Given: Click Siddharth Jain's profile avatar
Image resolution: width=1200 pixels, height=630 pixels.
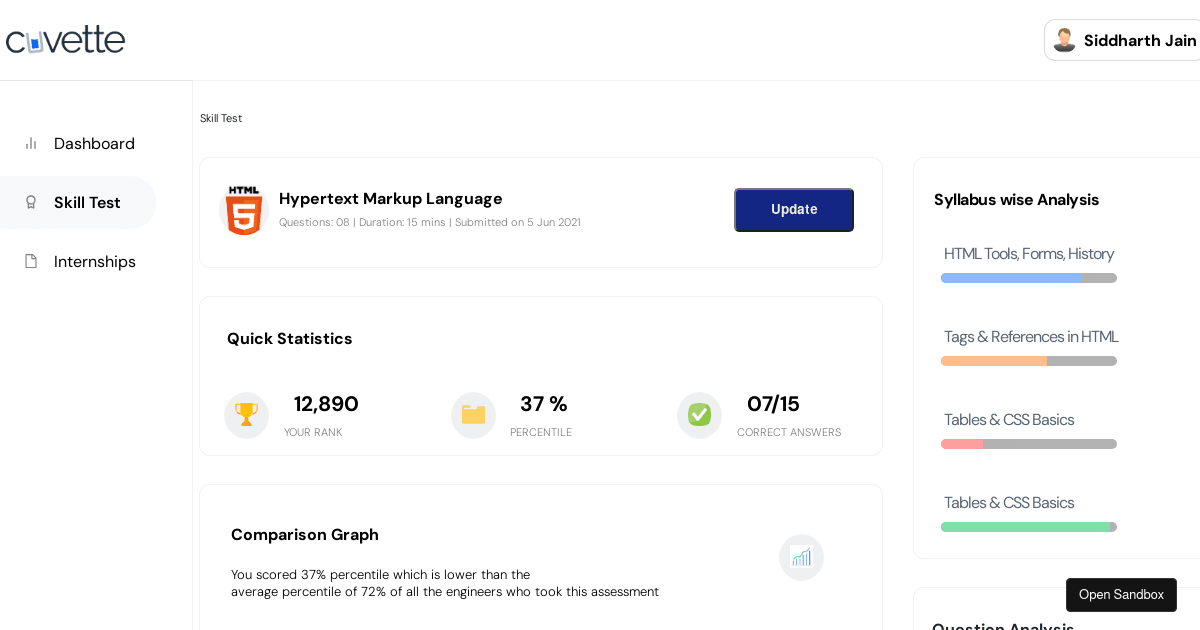Looking at the screenshot, I should [x=1064, y=40].
